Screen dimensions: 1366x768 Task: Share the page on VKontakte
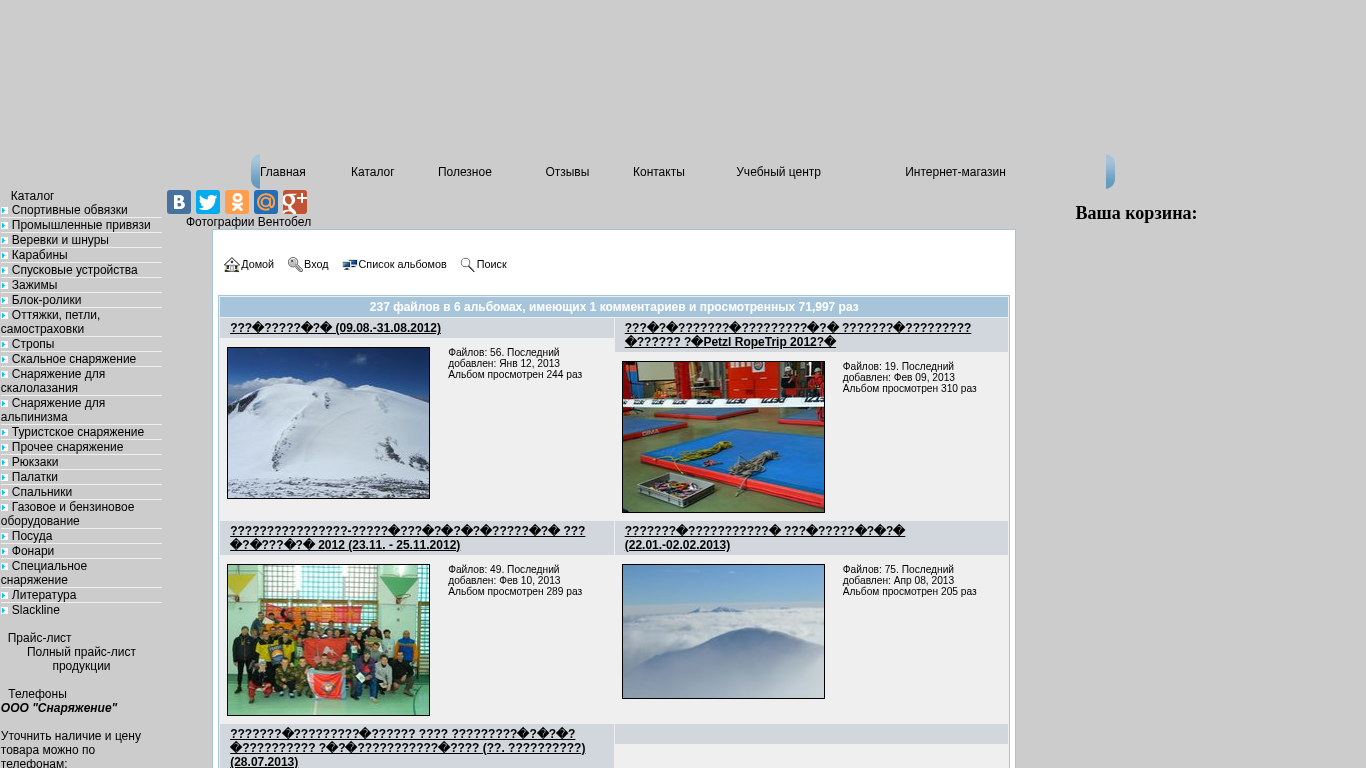tap(179, 202)
